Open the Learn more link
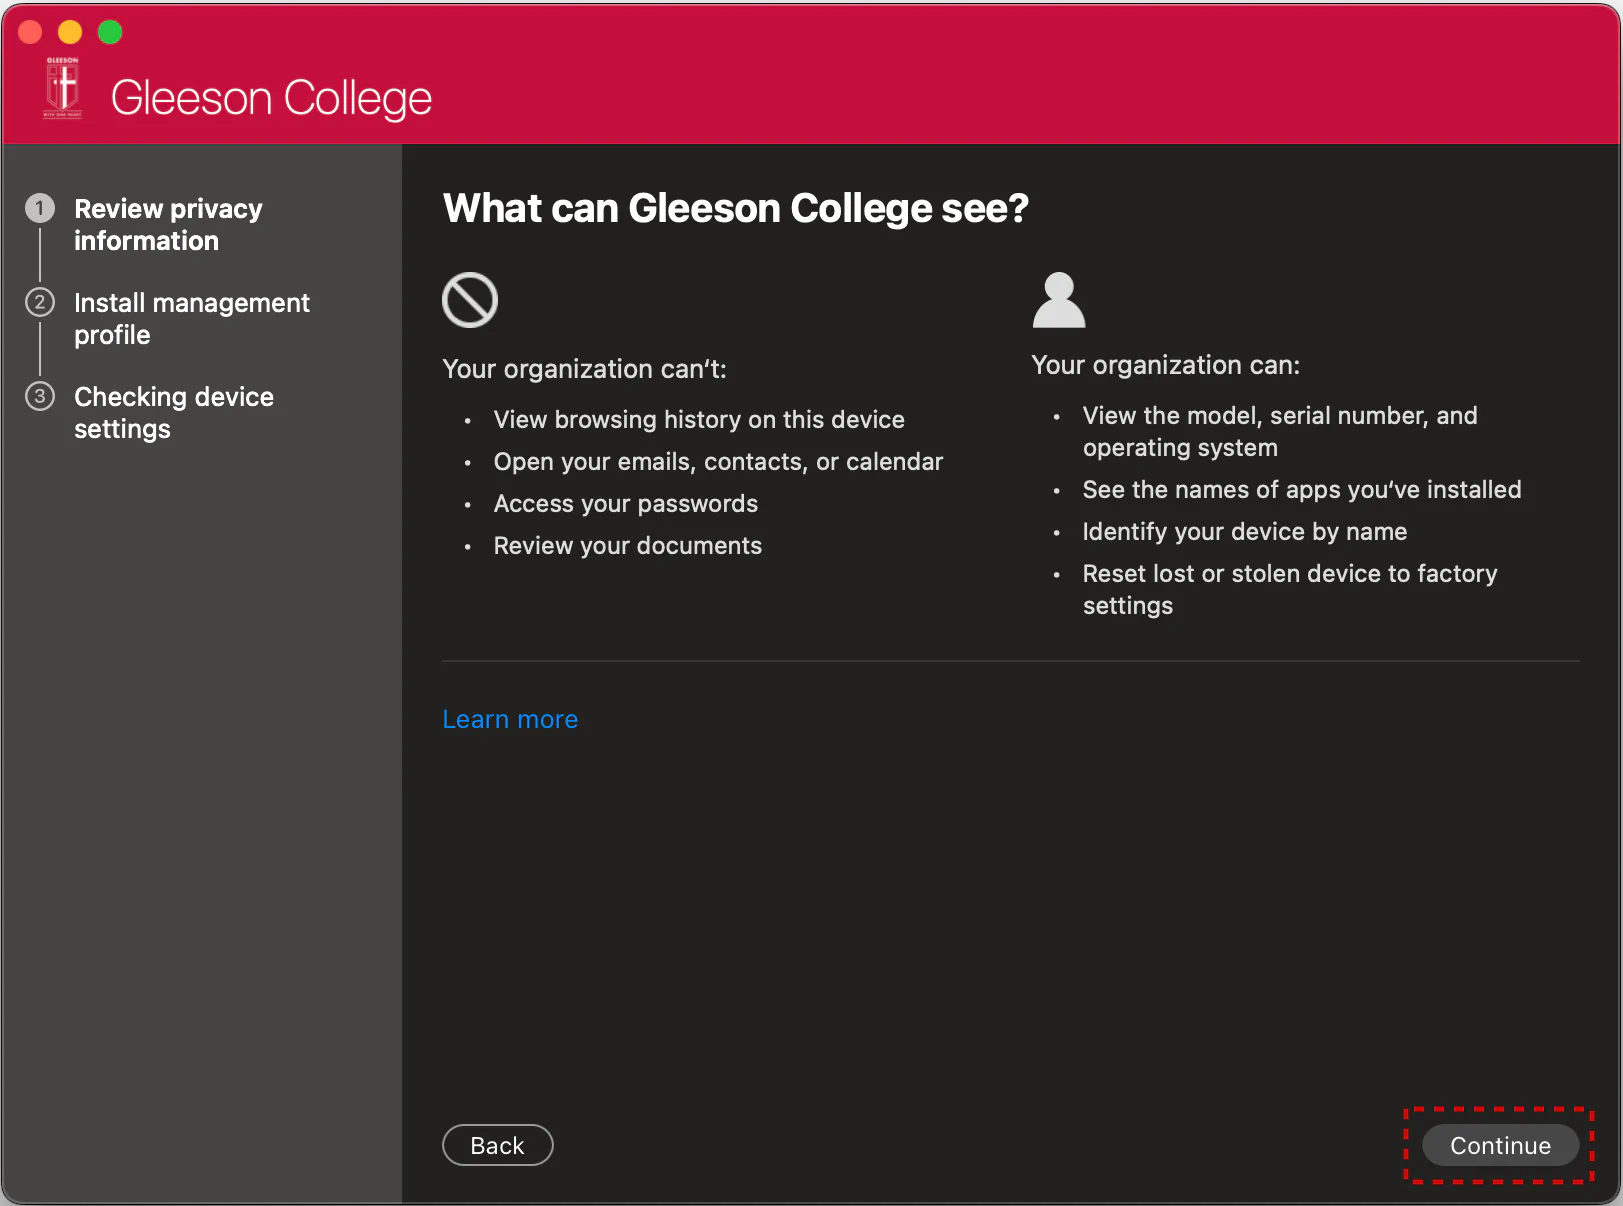This screenshot has width=1623, height=1206. [510, 719]
